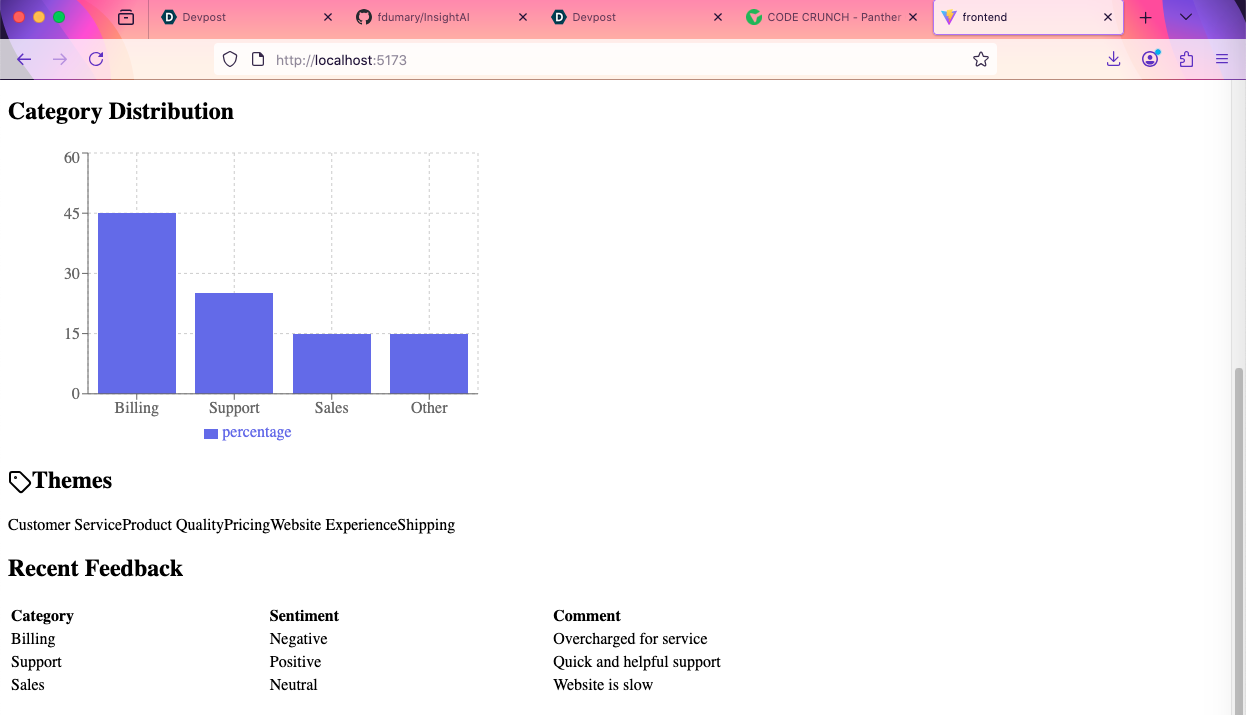This screenshot has width=1246, height=715.
Task: Toggle the percentage dataset via the chart legend
Action: 248,432
